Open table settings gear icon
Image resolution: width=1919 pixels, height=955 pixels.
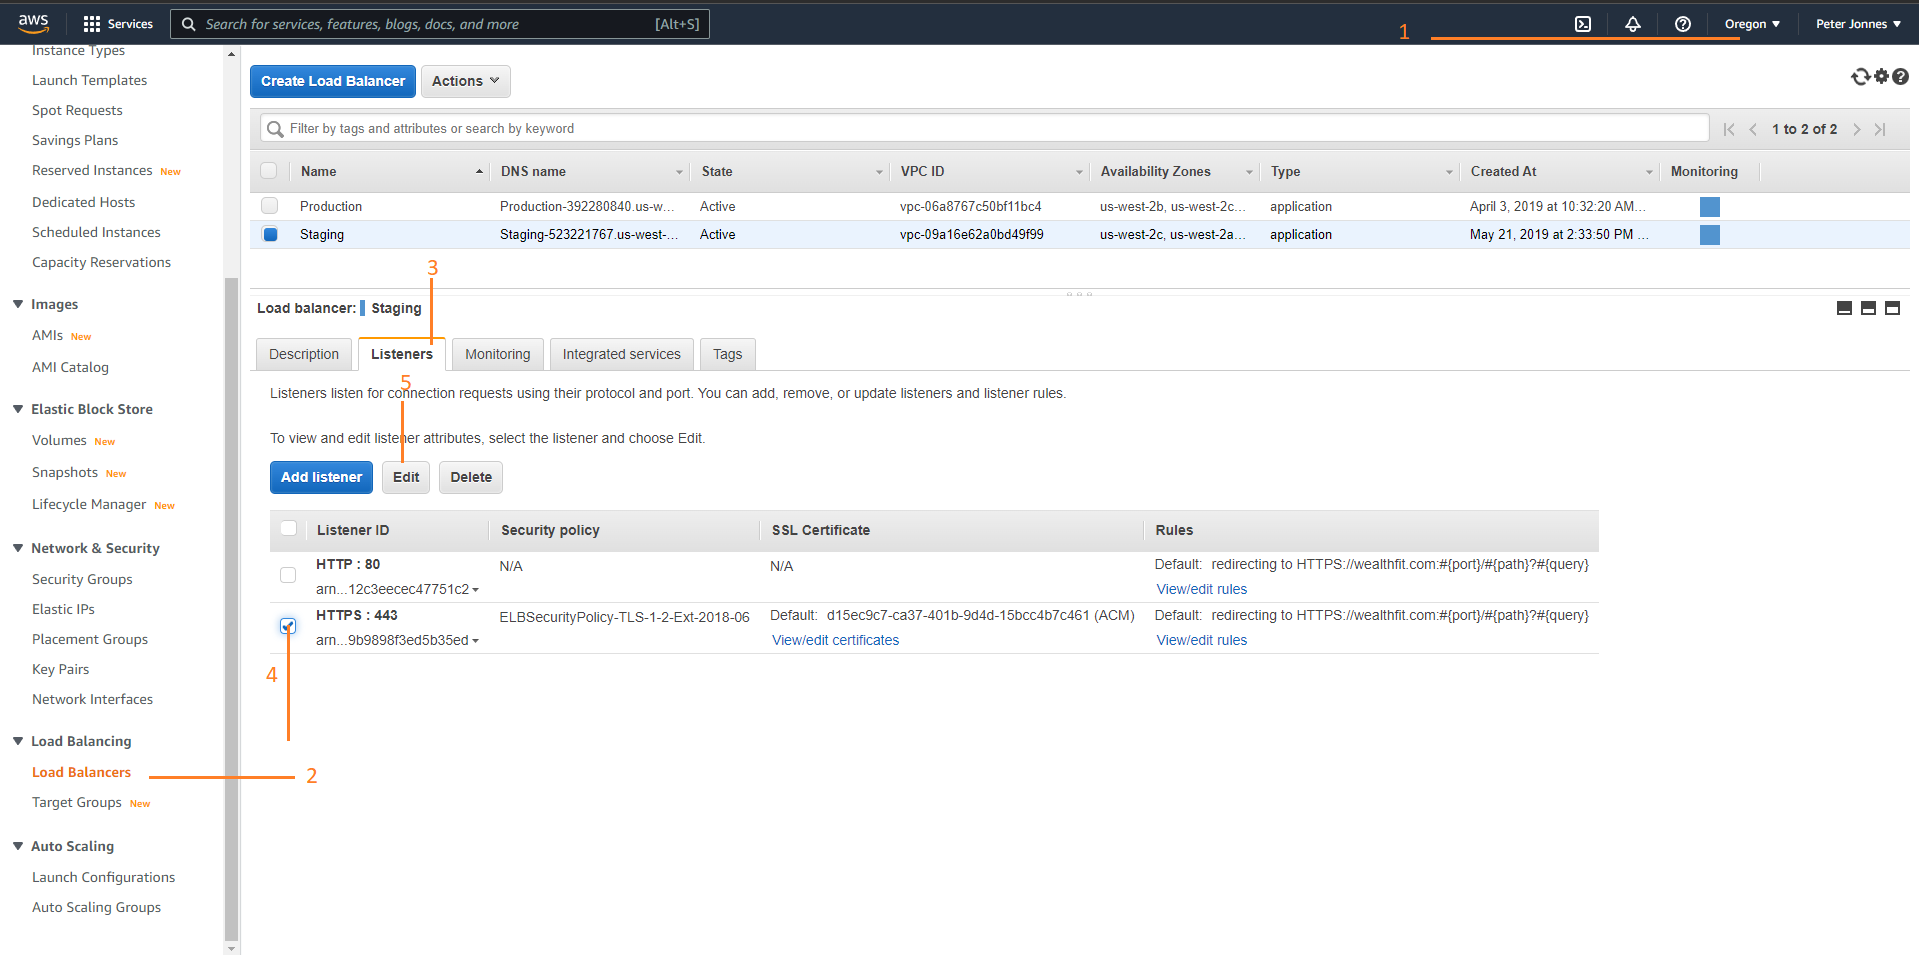[1881, 77]
